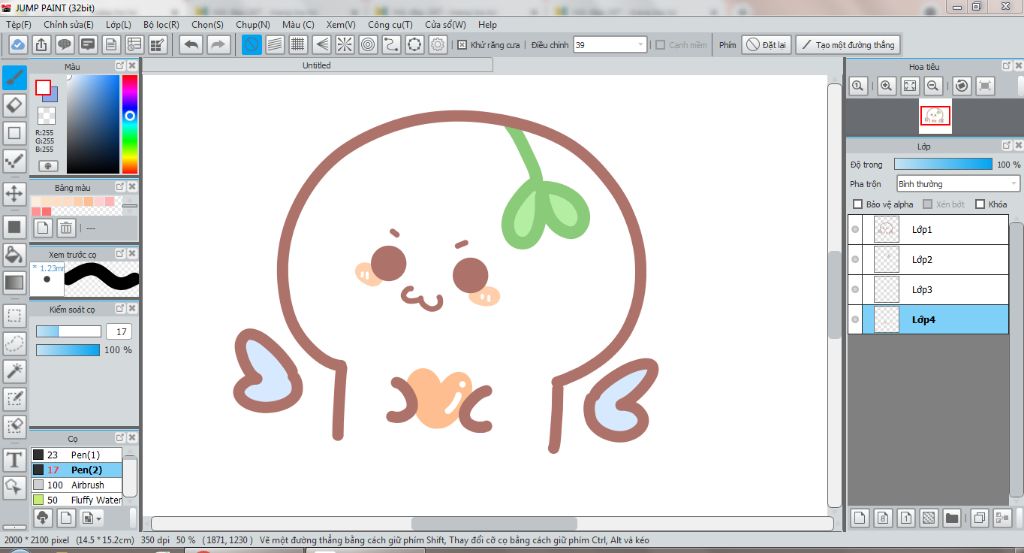The height and width of the screenshot is (553, 1024).
Task: Enable the Bảo vệ alpha checkbox
Action: 858,204
